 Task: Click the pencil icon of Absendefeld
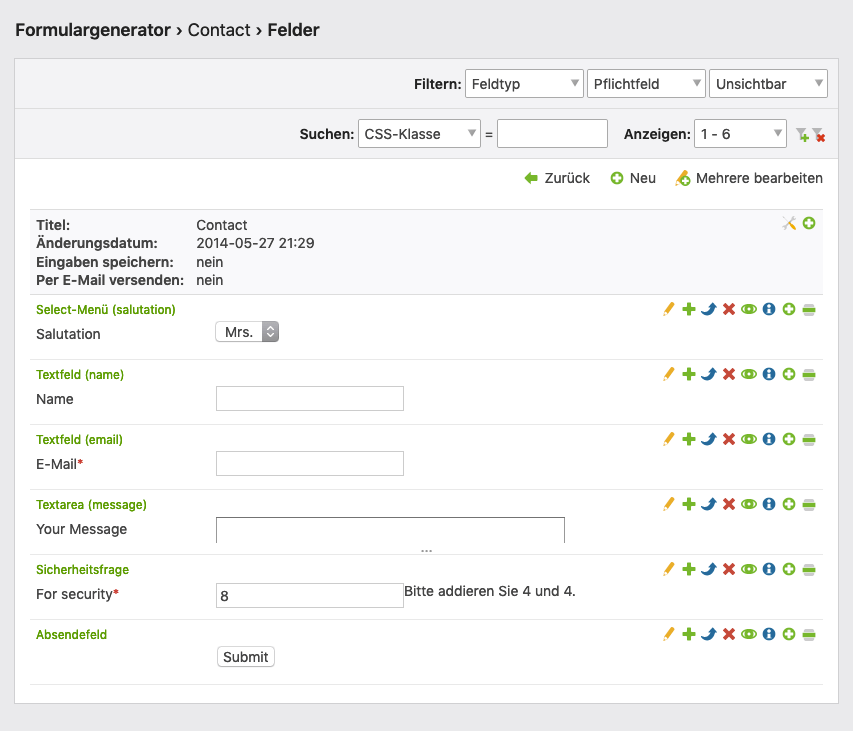point(669,634)
